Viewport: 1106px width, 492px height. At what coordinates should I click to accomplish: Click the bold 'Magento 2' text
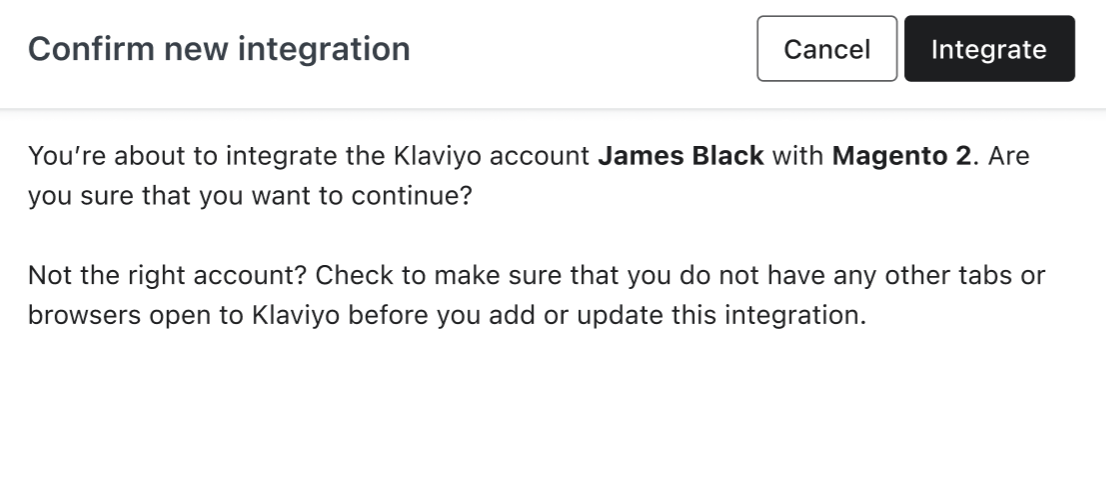tap(900, 157)
